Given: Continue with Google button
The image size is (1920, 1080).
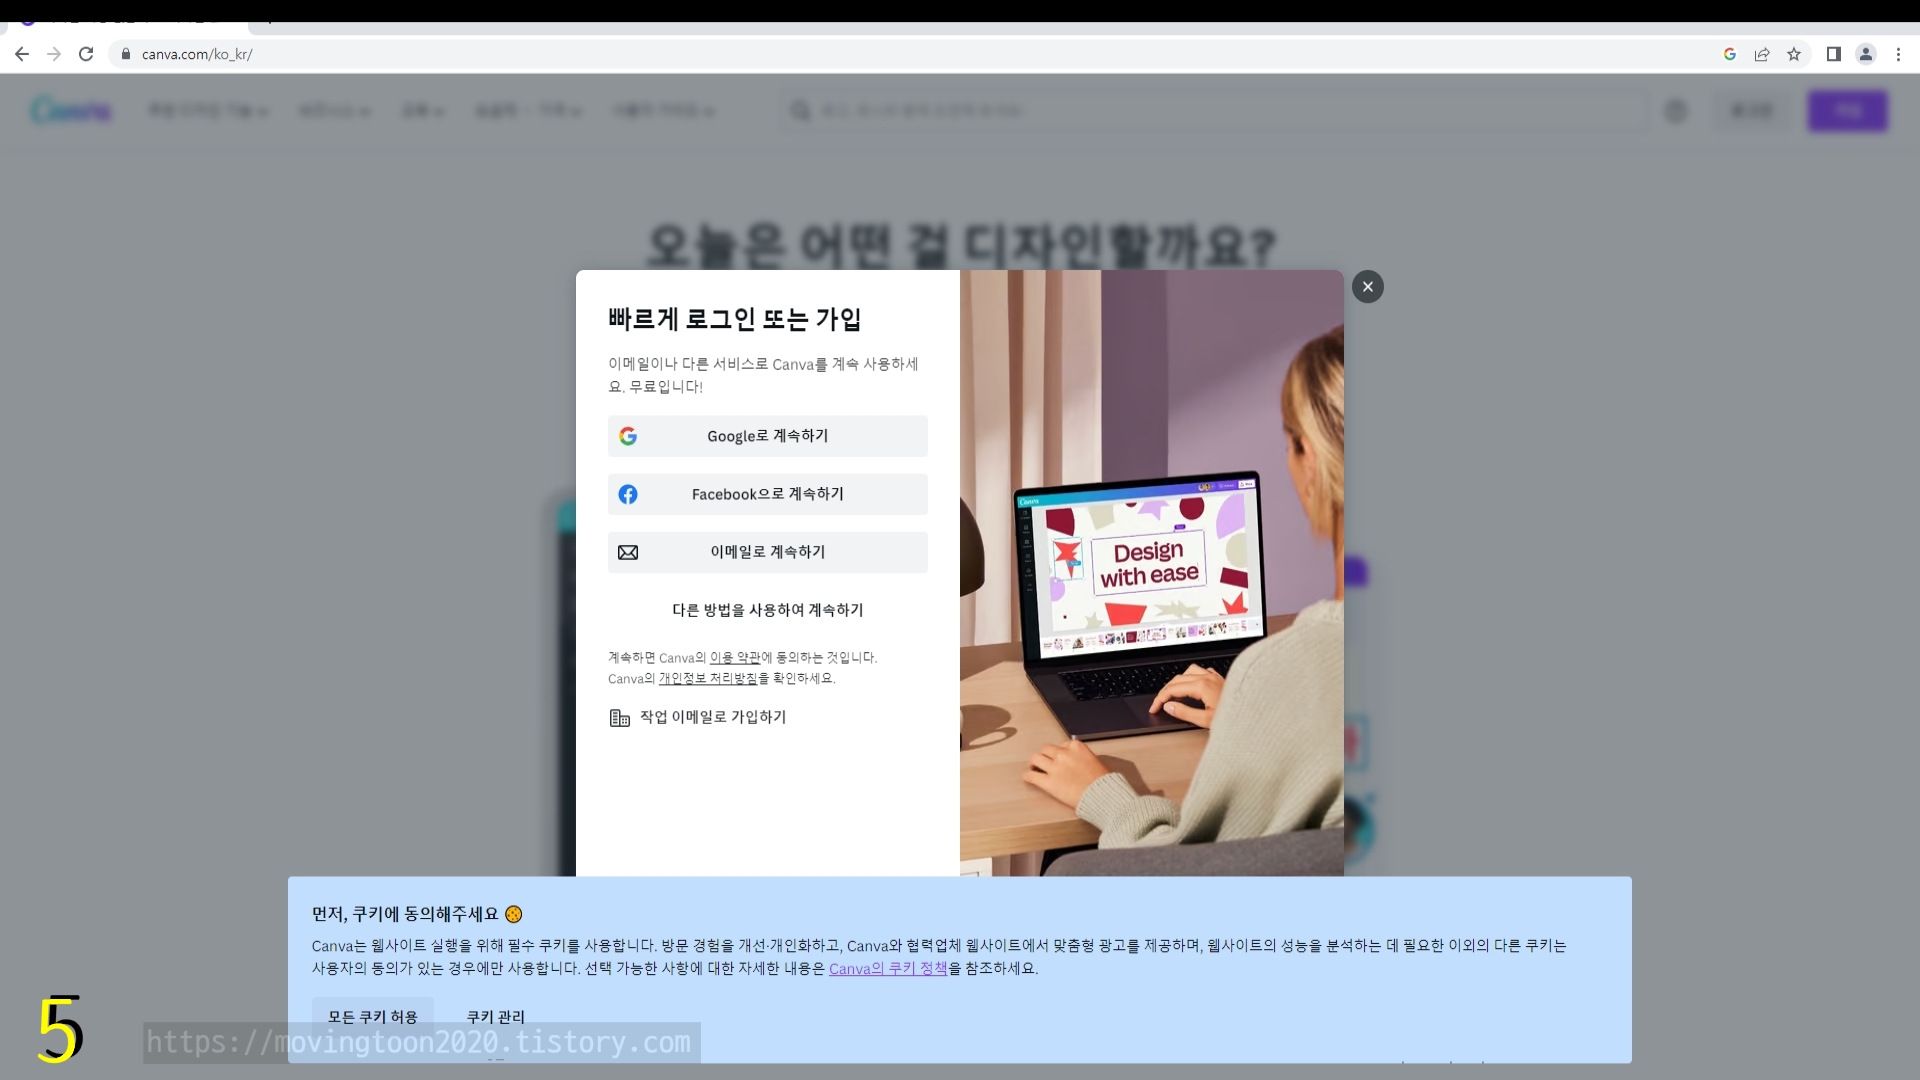Looking at the screenshot, I should [x=767, y=436].
